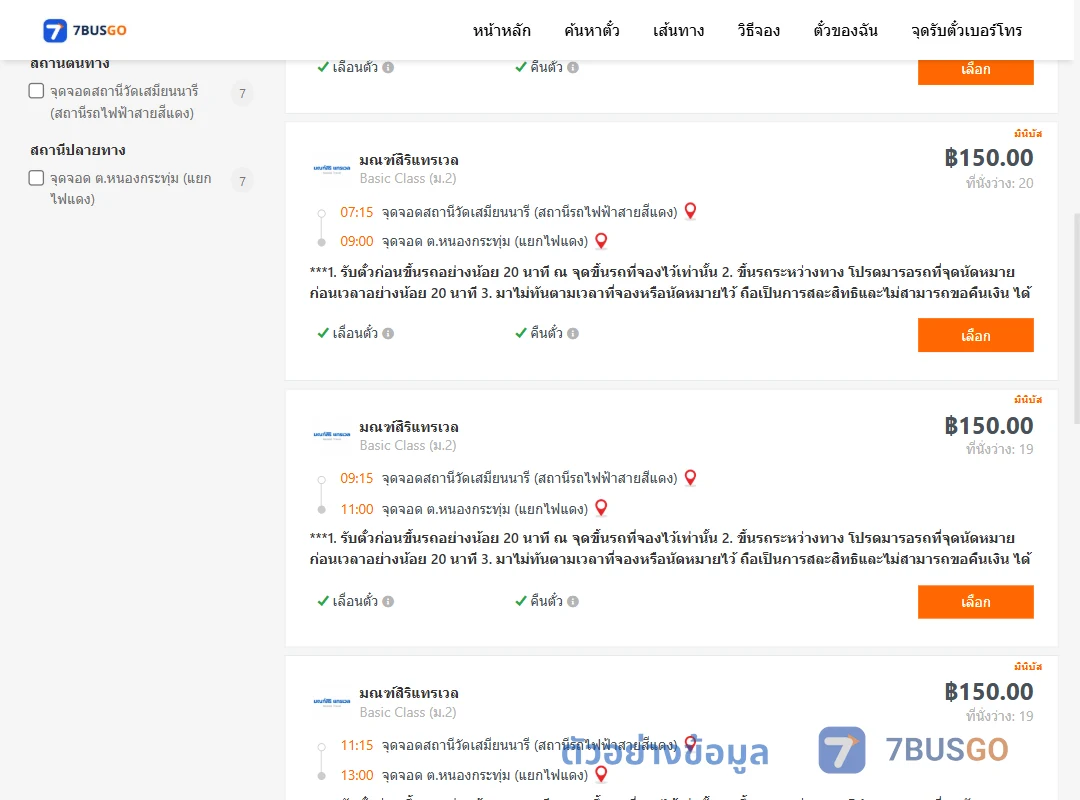Click the 07:15 departure time text
Screen dimensions: 1080x800
[x=356, y=212]
